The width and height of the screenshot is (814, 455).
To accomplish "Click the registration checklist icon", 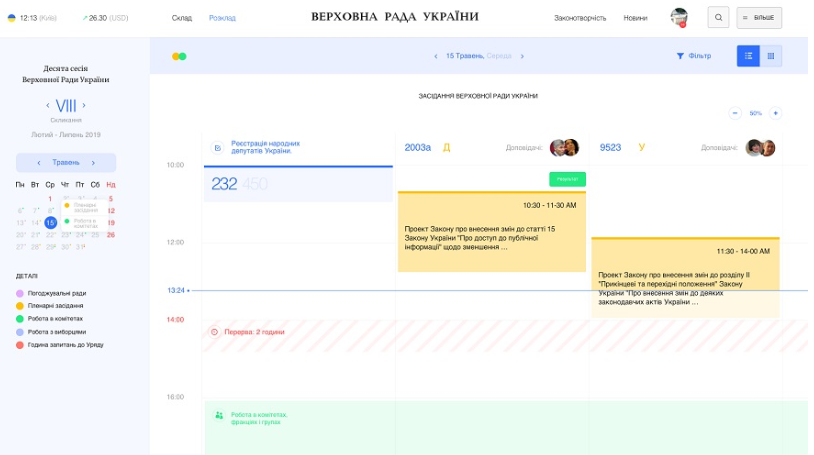I will [218, 148].
